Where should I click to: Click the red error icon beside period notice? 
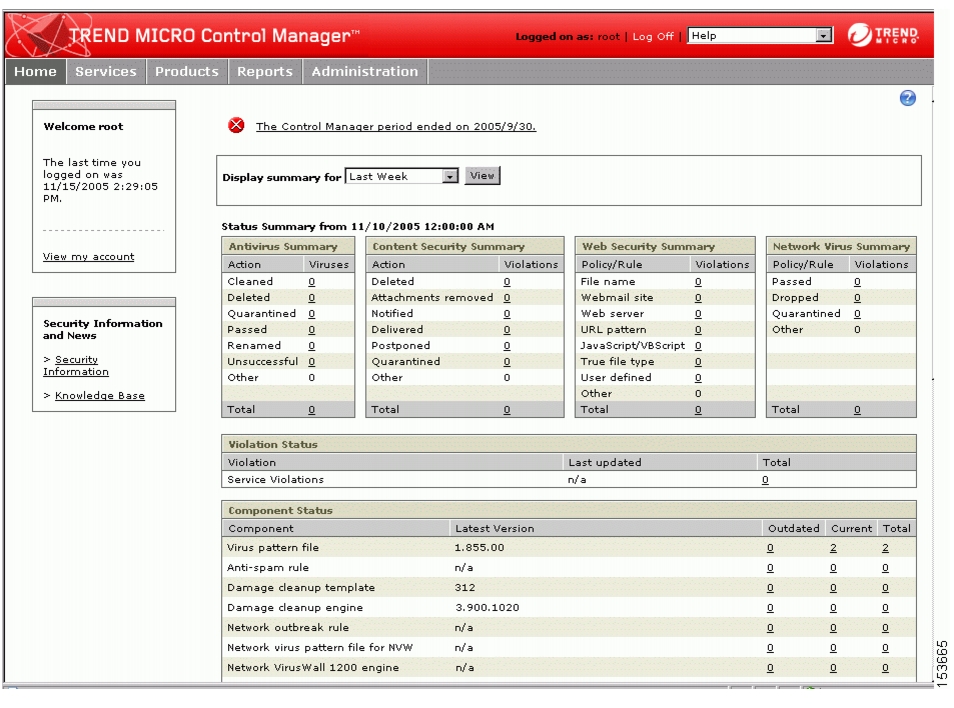click(x=236, y=125)
